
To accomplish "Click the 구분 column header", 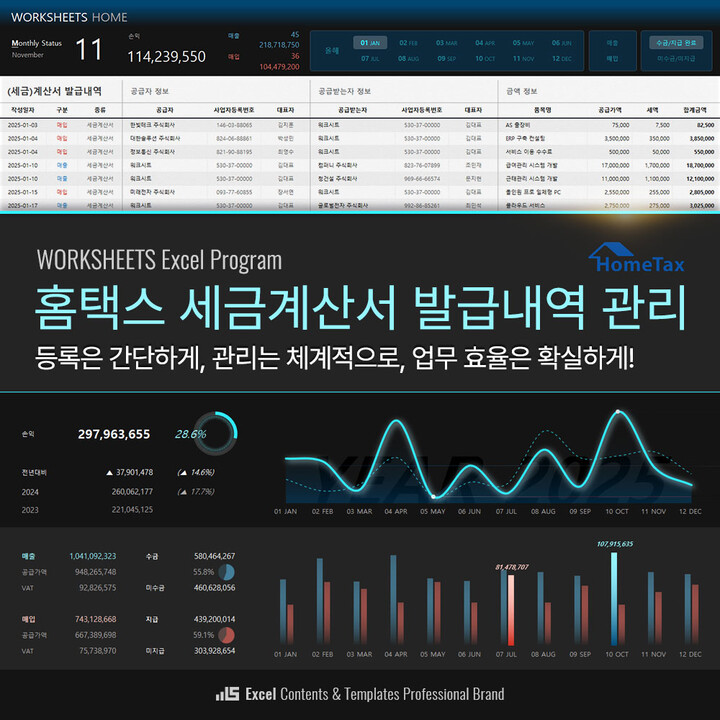I will (62, 110).
